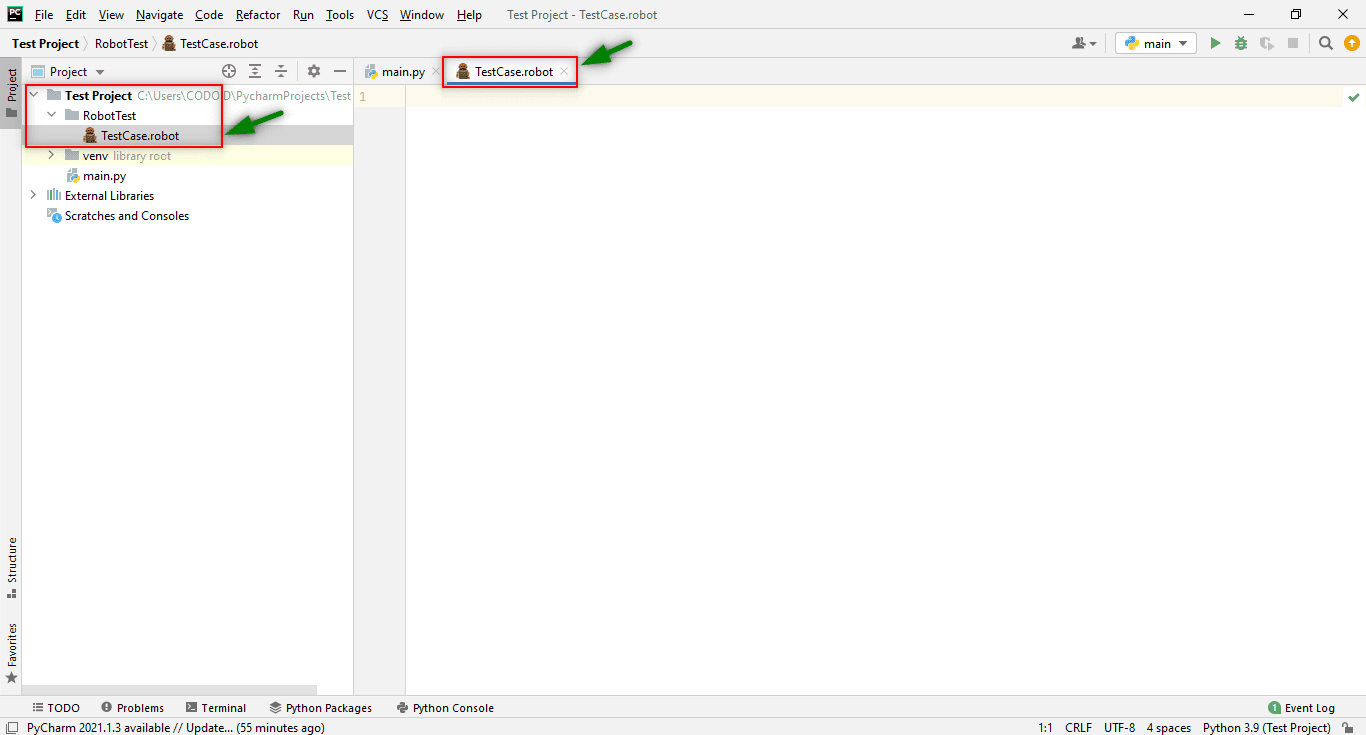Open the Code With Me users icon
The image size is (1366, 735).
click(1083, 43)
